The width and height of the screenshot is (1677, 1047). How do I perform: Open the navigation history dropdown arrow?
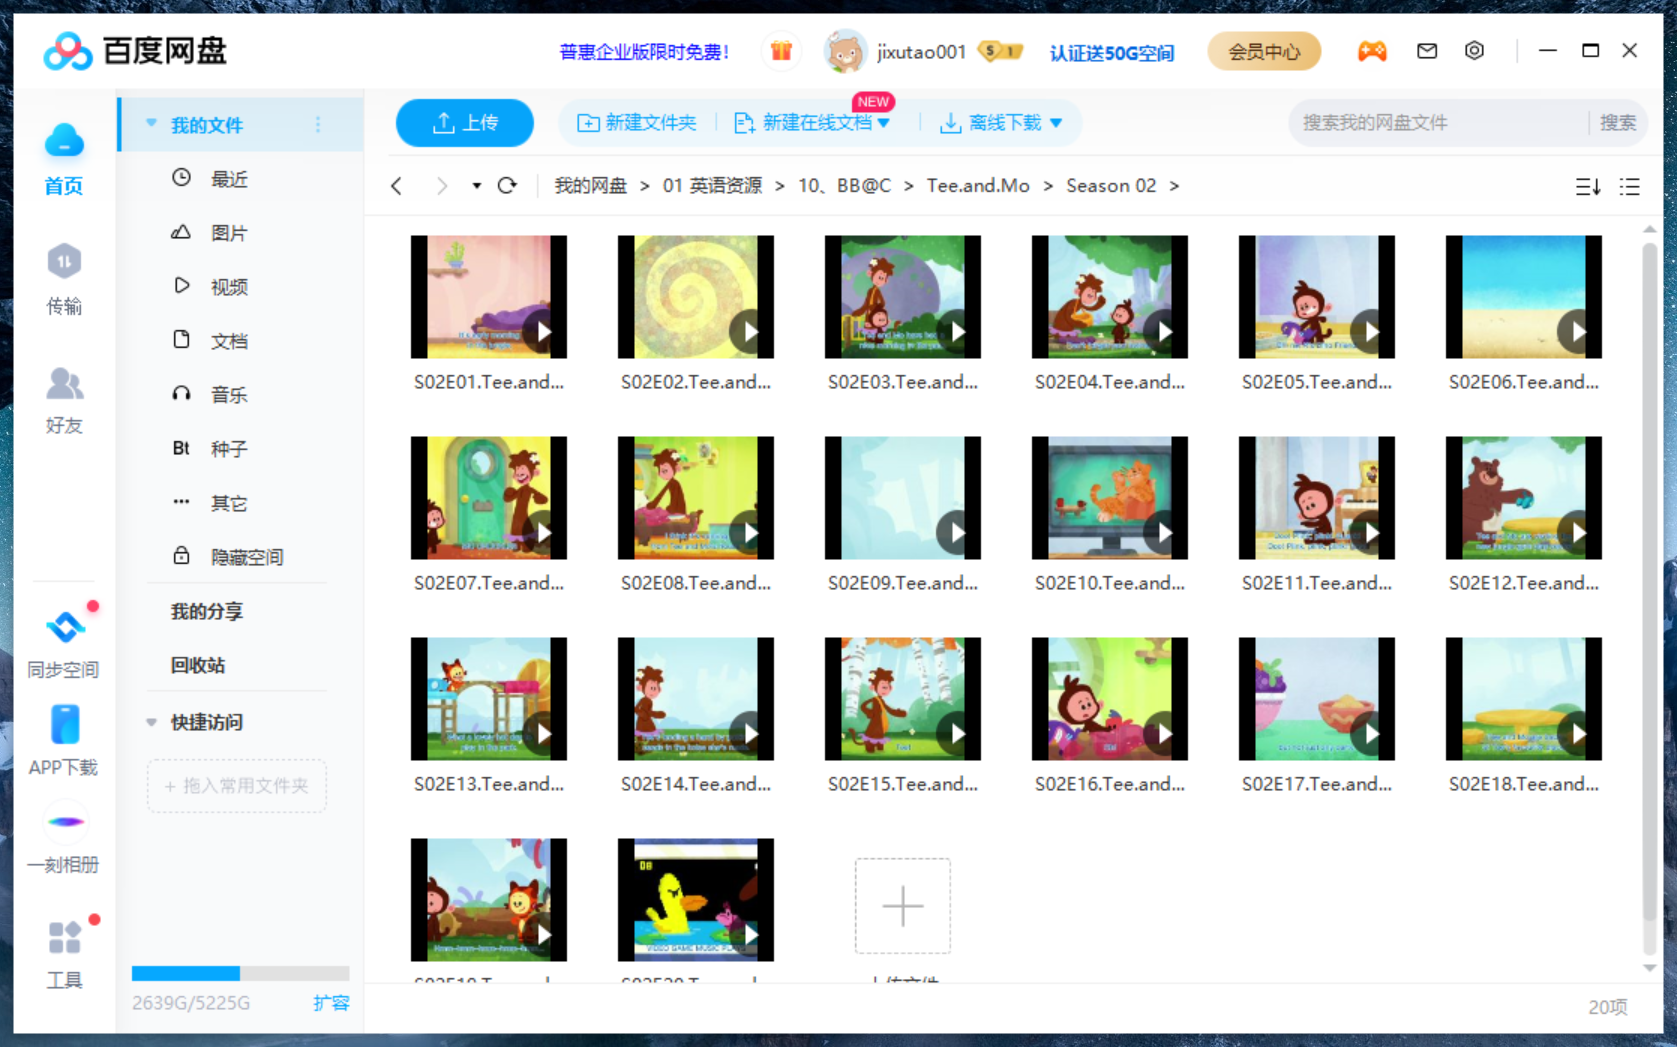(x=477, y=186)
